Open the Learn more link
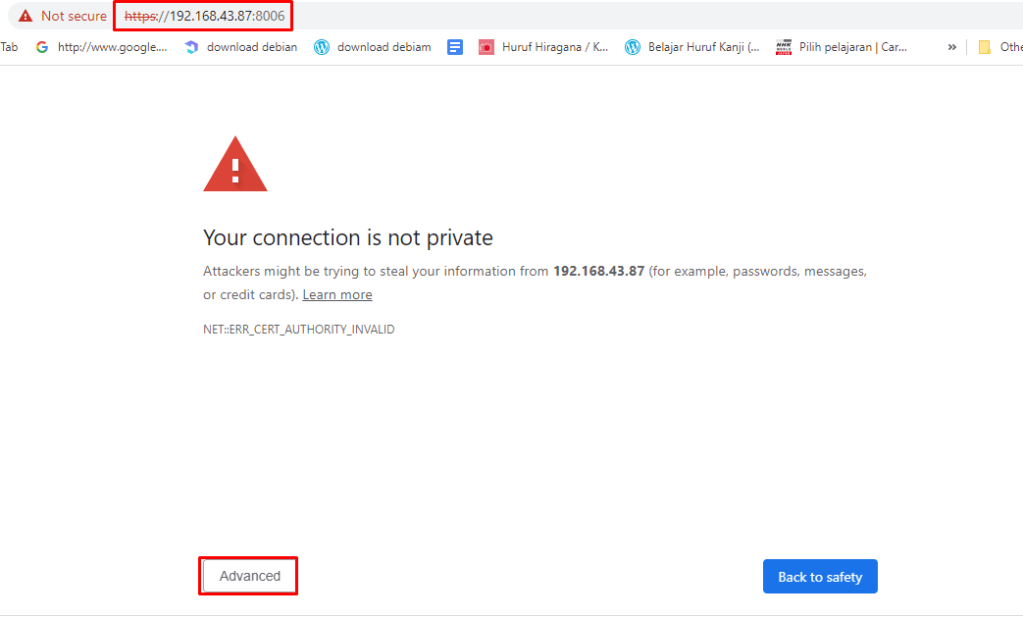The width and height of the screenshot is (1023, 618). pos(337,295)
